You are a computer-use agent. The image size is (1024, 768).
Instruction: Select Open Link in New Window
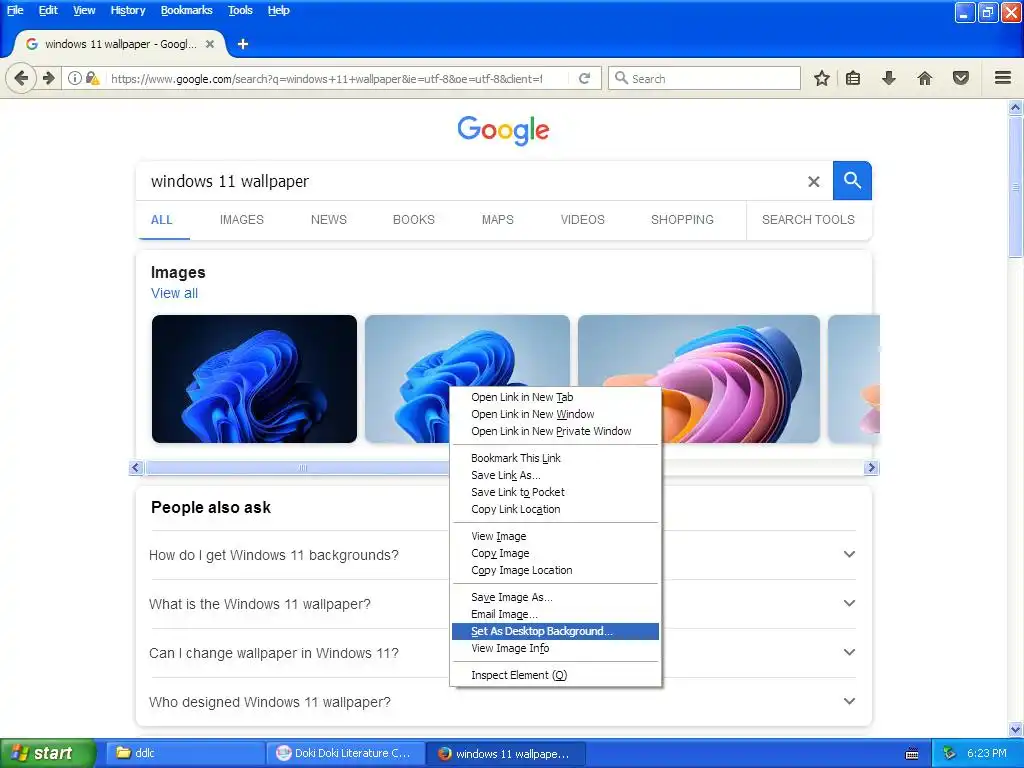(x=555, y=414)
